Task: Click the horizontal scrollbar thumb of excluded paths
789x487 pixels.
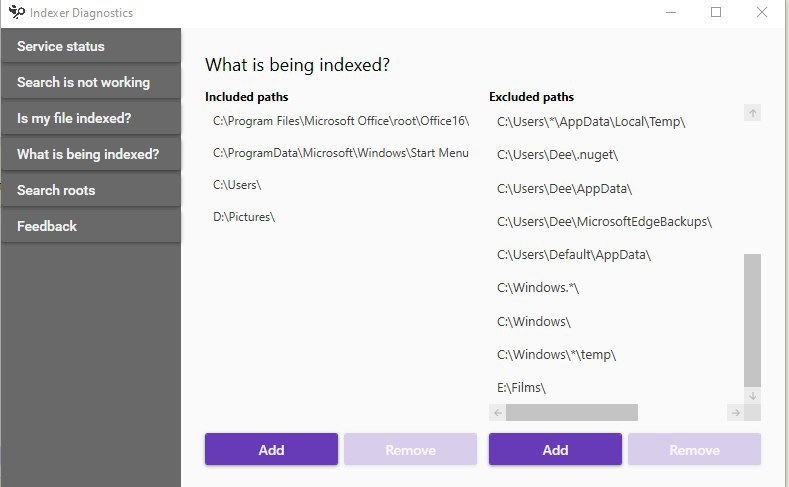Action: 572,413
